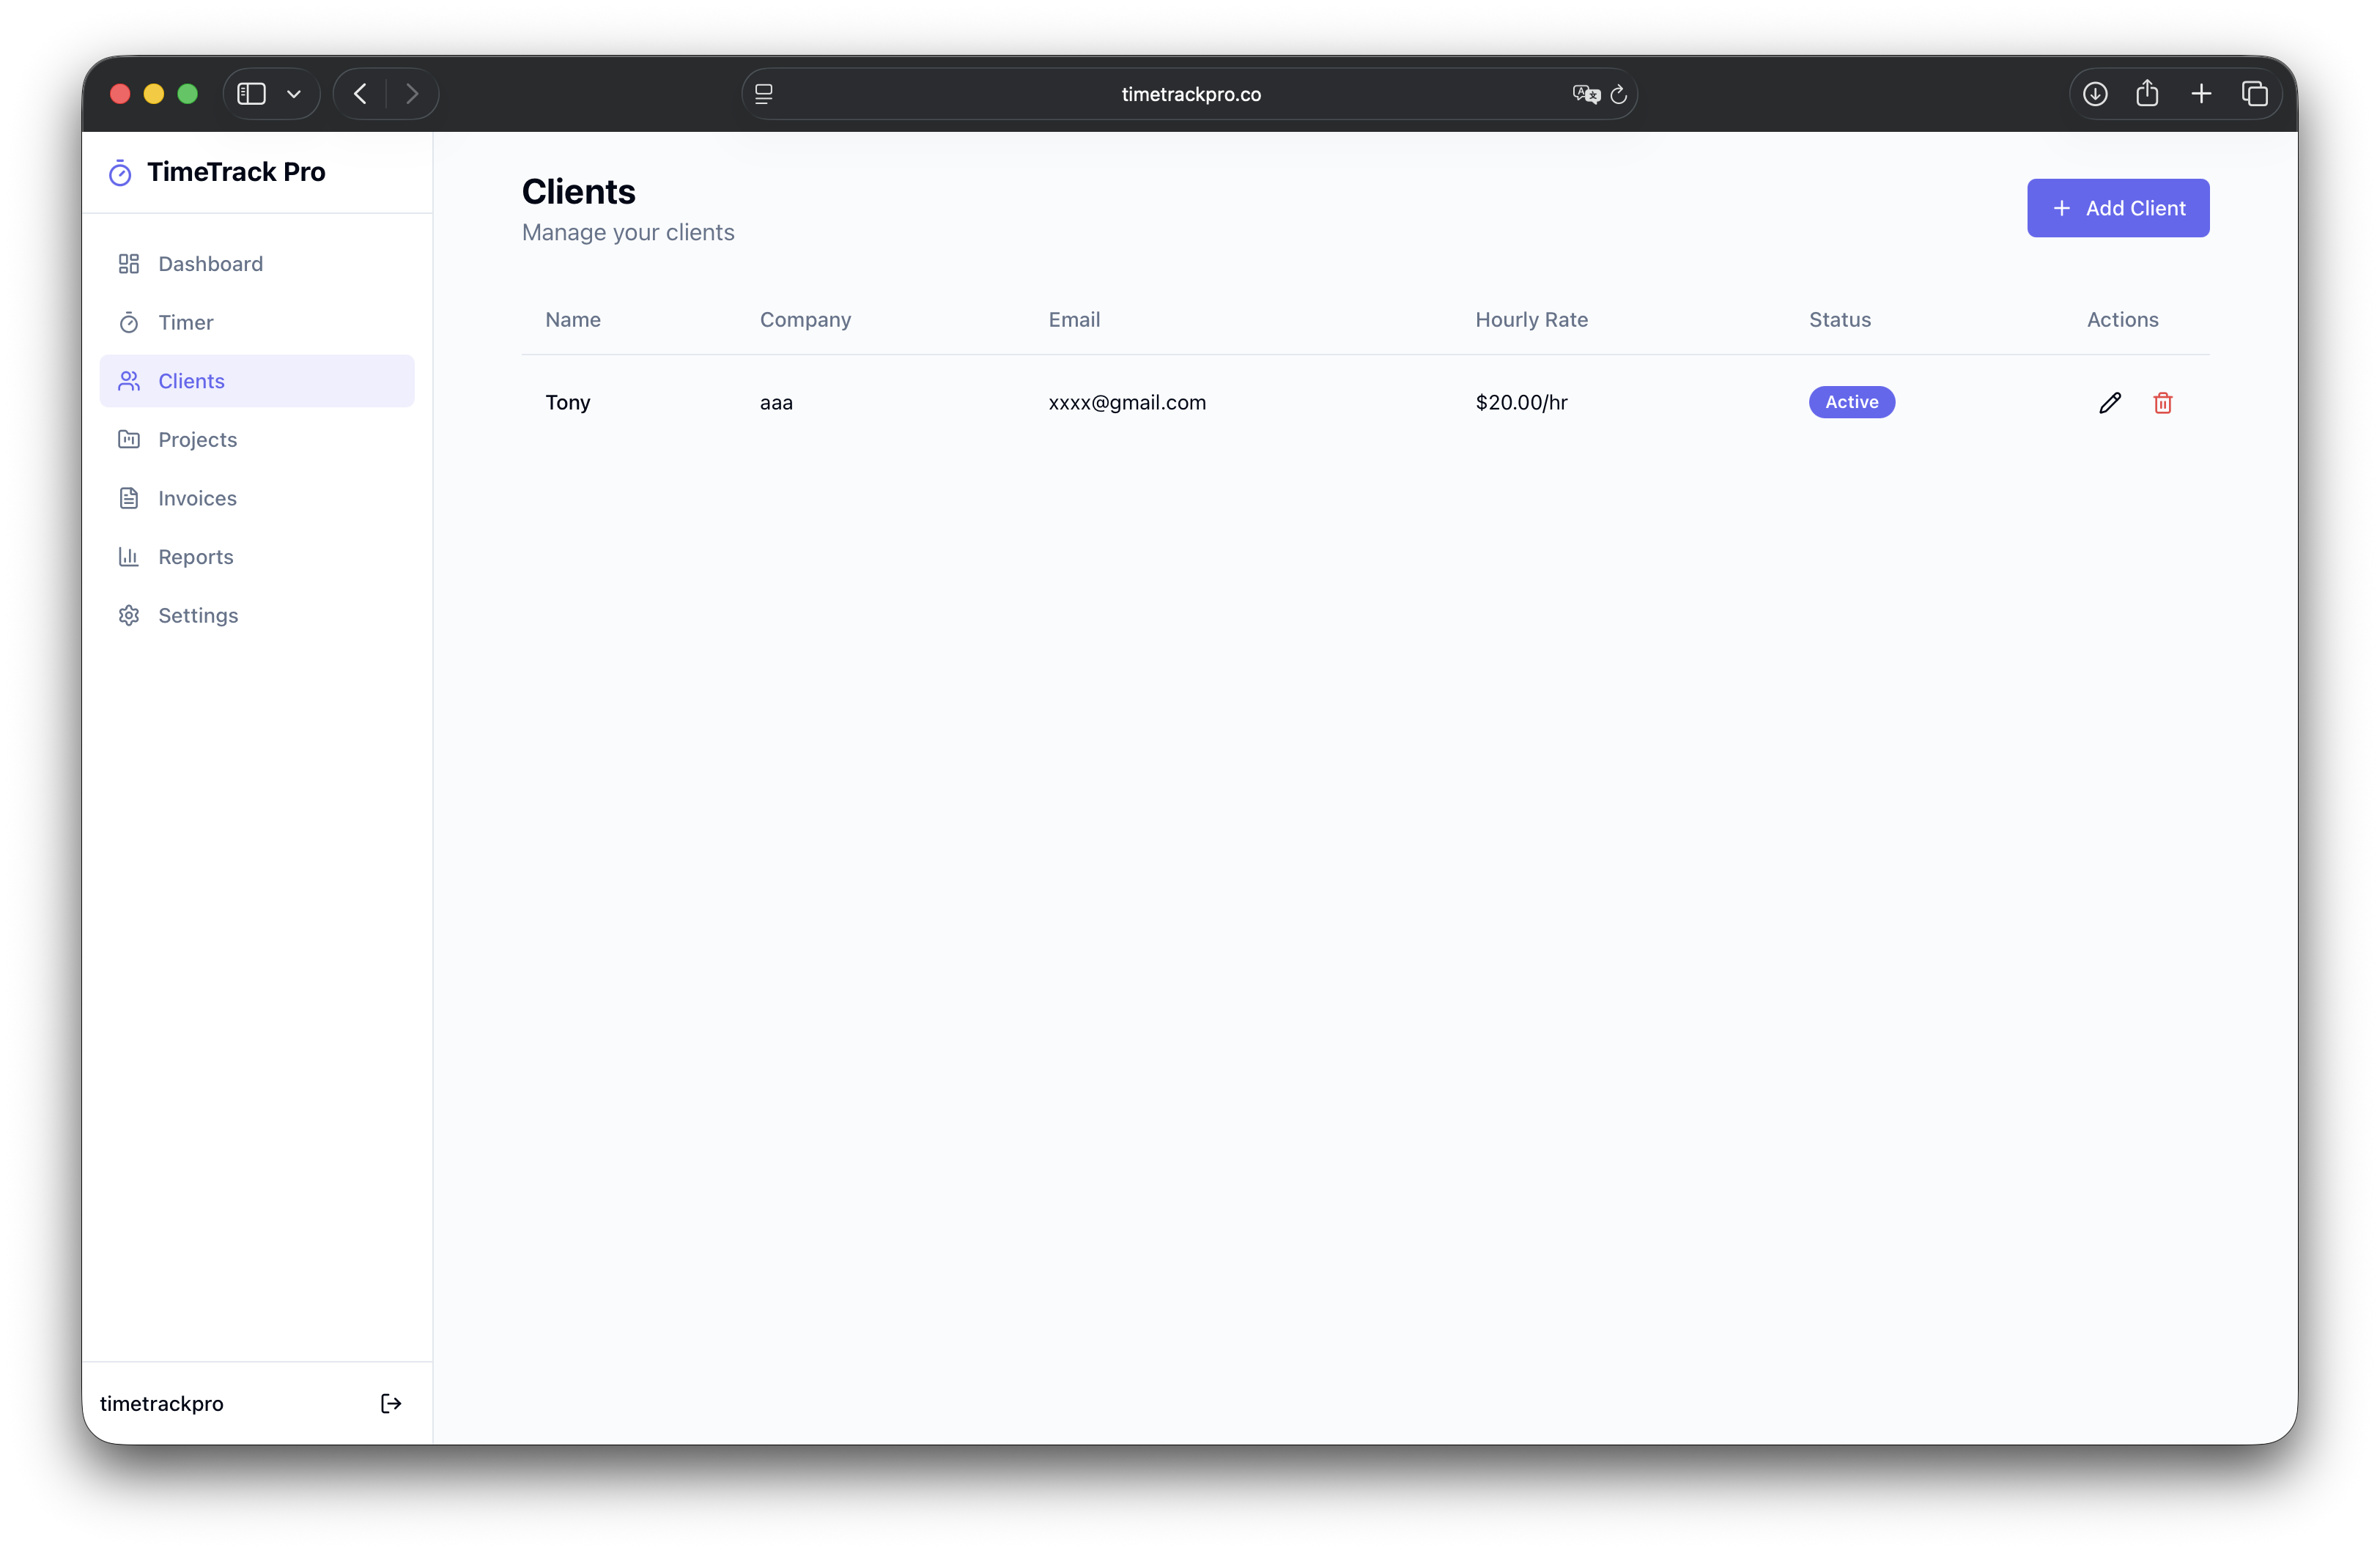Click the timetrackpro.co address field

(x=1190, y=94)
